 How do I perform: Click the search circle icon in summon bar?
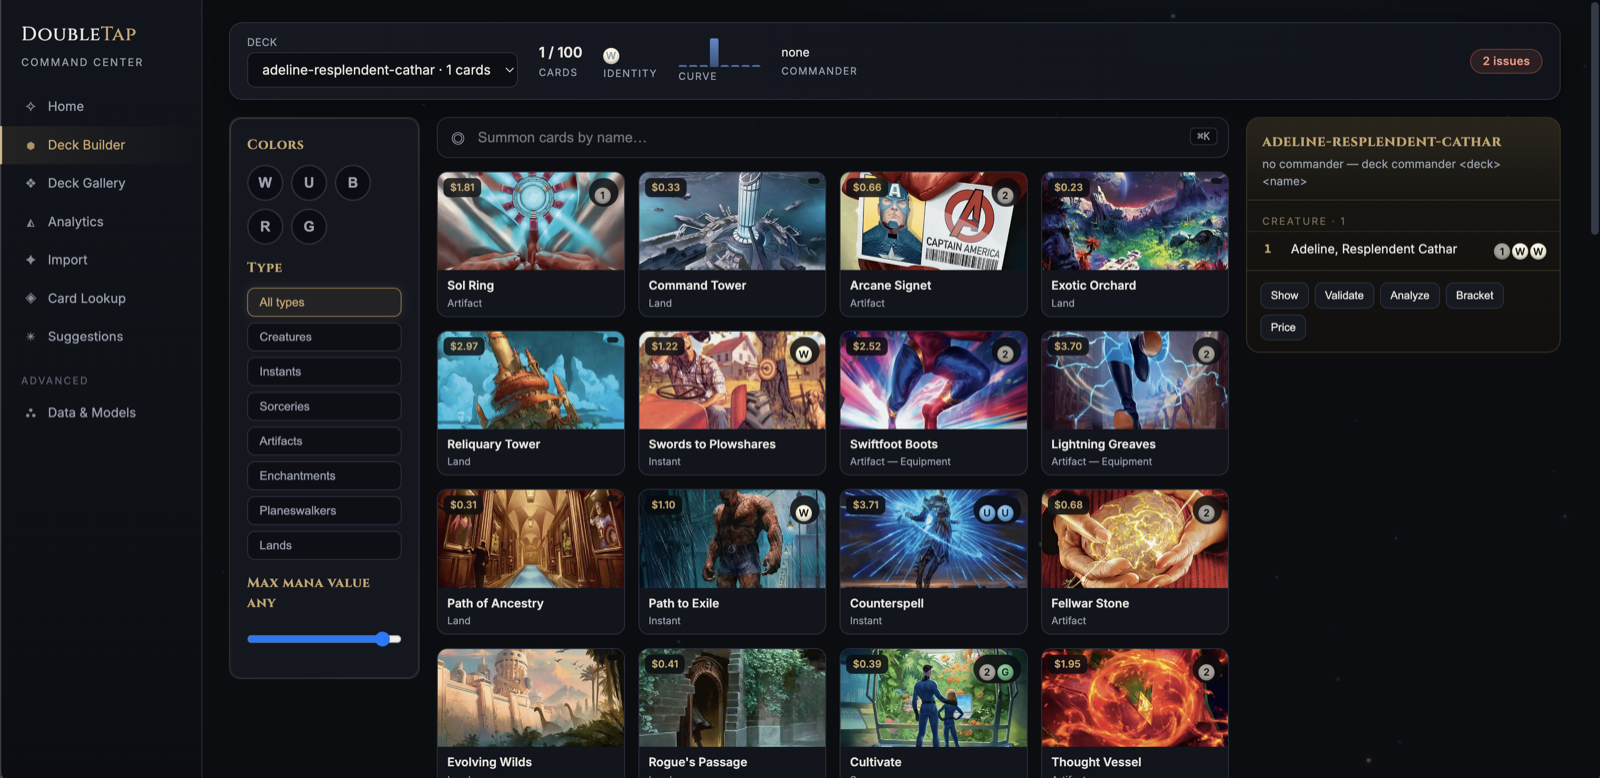pos(457,138)
